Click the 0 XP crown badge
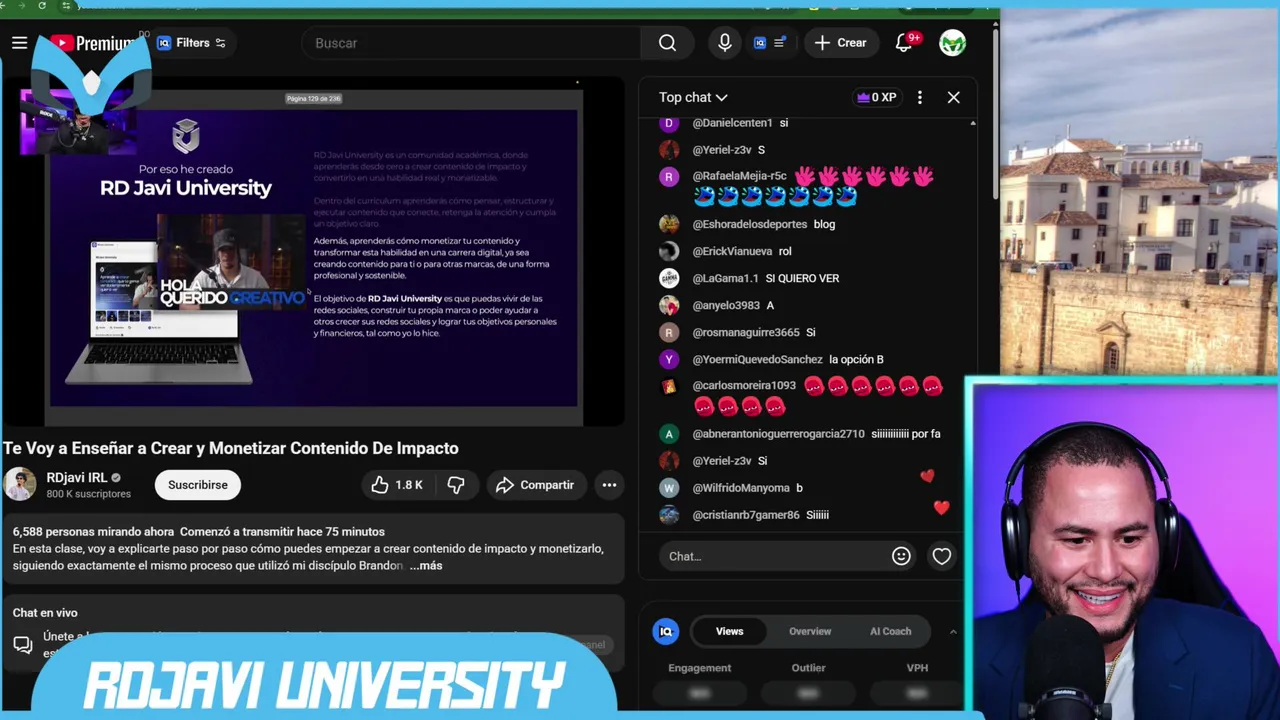The width and height of the screenshot is (1280, 720). (876, 97)
